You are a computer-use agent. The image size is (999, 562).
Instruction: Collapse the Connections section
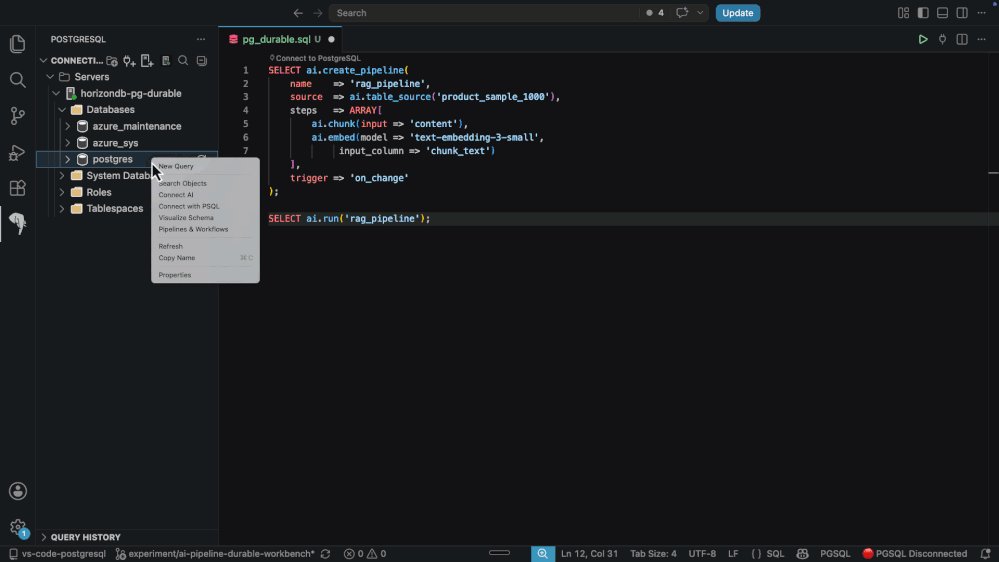coord(43,61)
